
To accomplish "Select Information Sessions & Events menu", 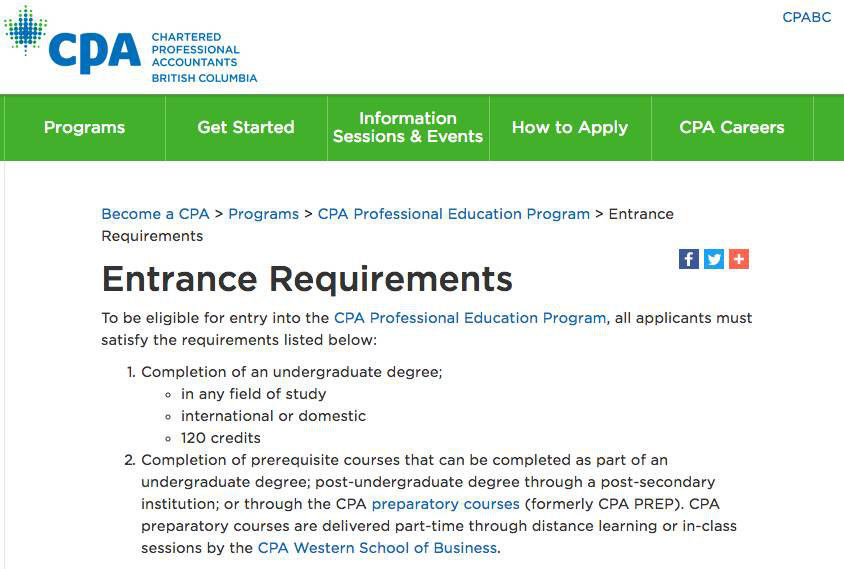I will click(408, 128).
